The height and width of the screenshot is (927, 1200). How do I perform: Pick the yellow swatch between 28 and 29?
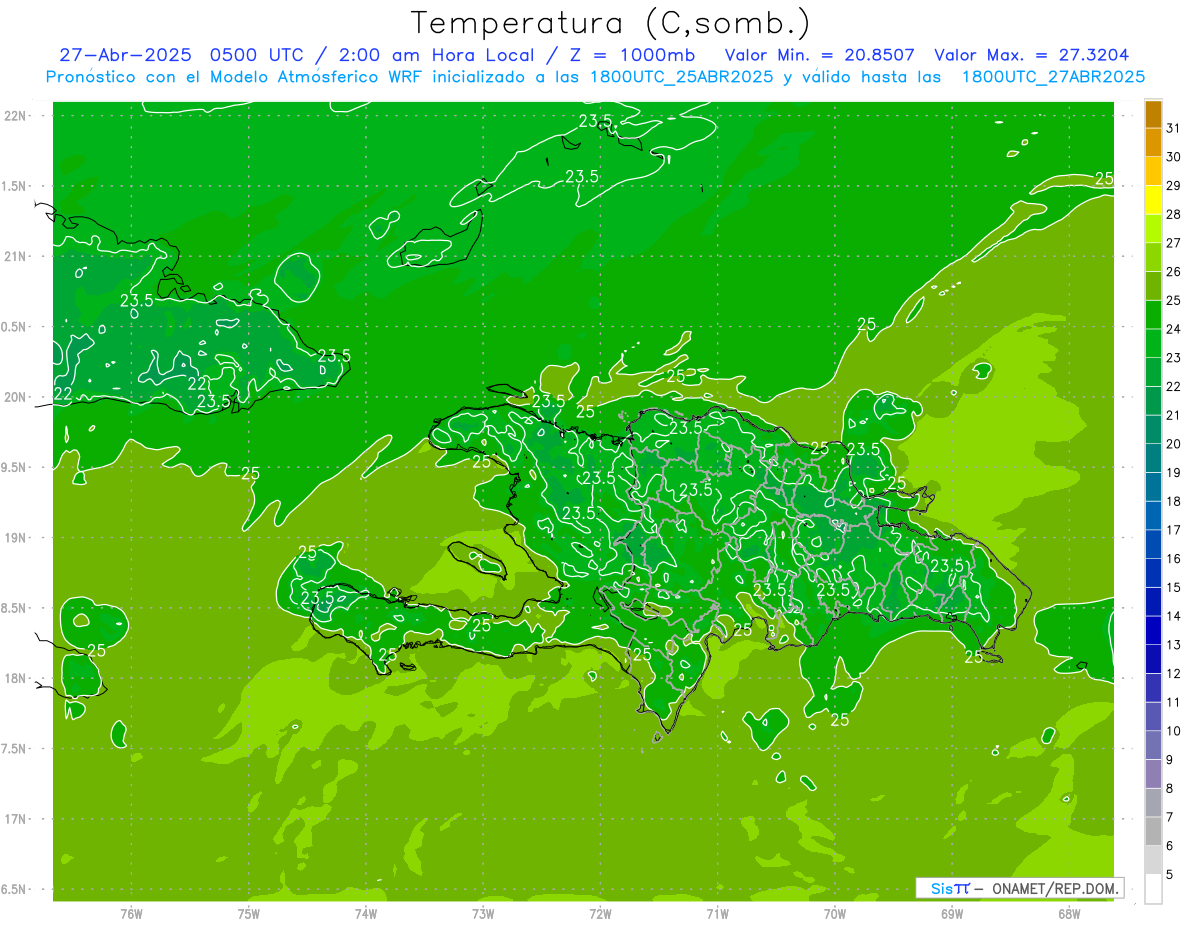coord(1153,200)
